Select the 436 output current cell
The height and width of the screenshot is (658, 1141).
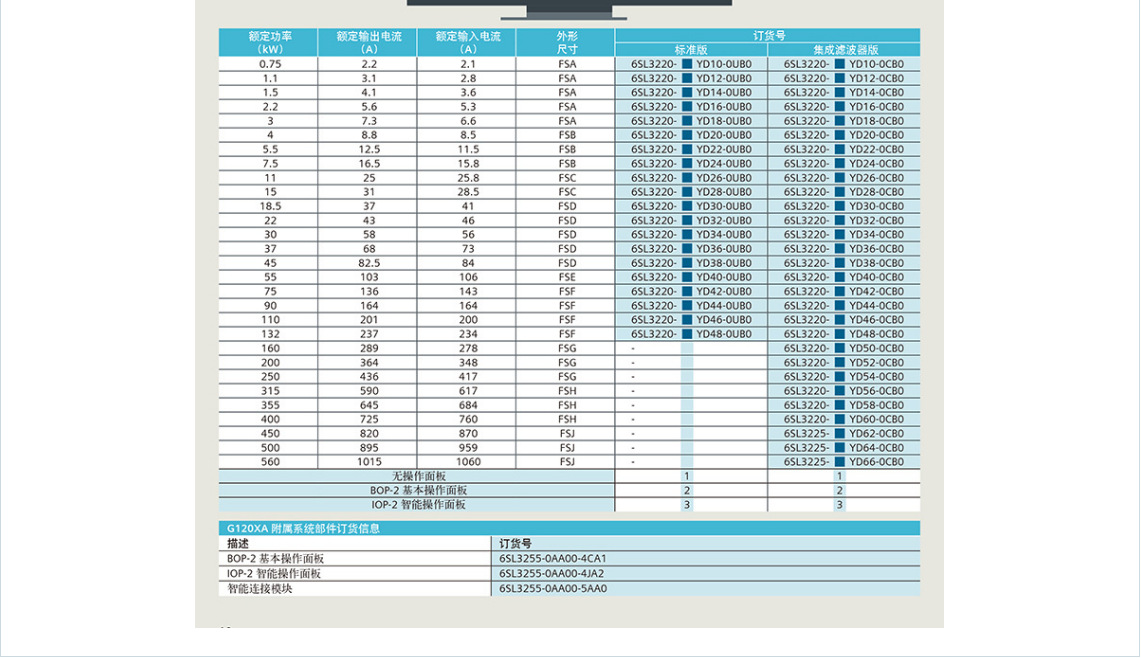369,376
